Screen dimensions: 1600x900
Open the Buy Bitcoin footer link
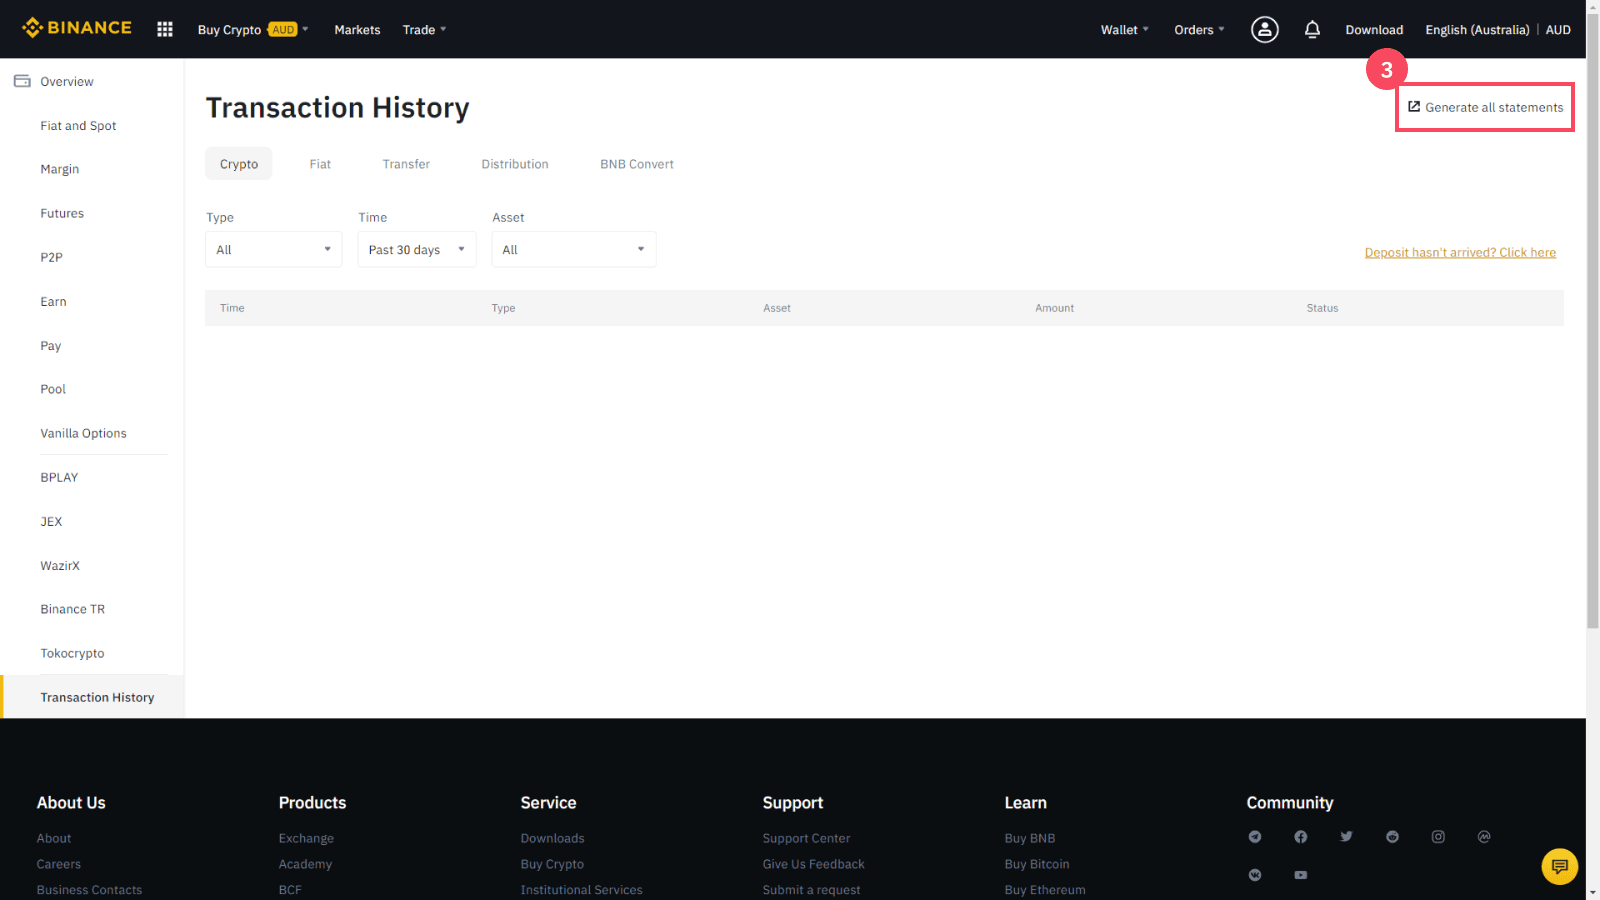1037,864
